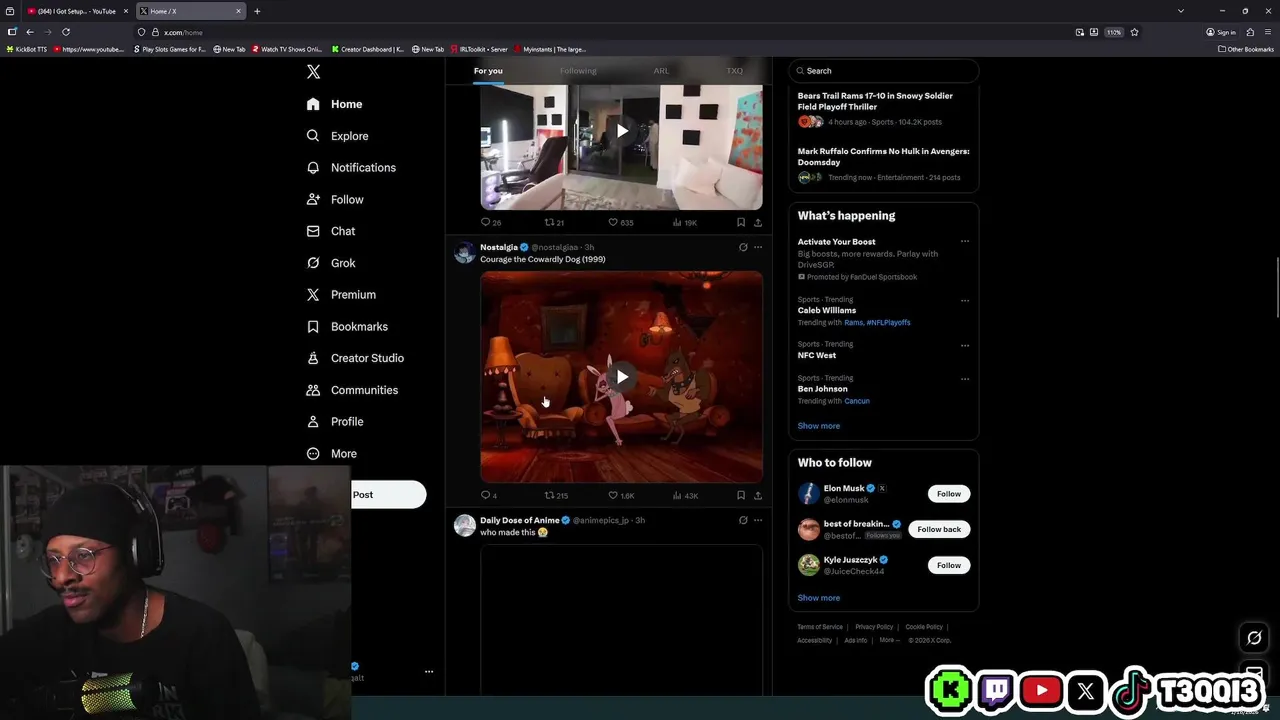Show more under Who to follow

818,598
